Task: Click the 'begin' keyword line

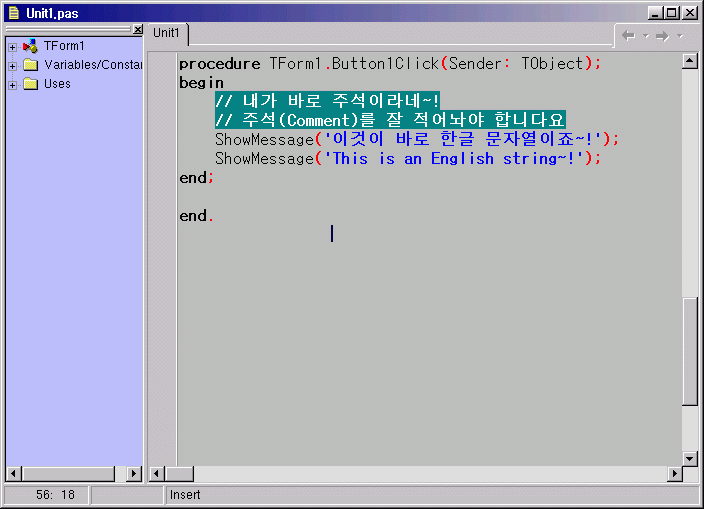Action: pyautogui.click(x=201, y=83)
